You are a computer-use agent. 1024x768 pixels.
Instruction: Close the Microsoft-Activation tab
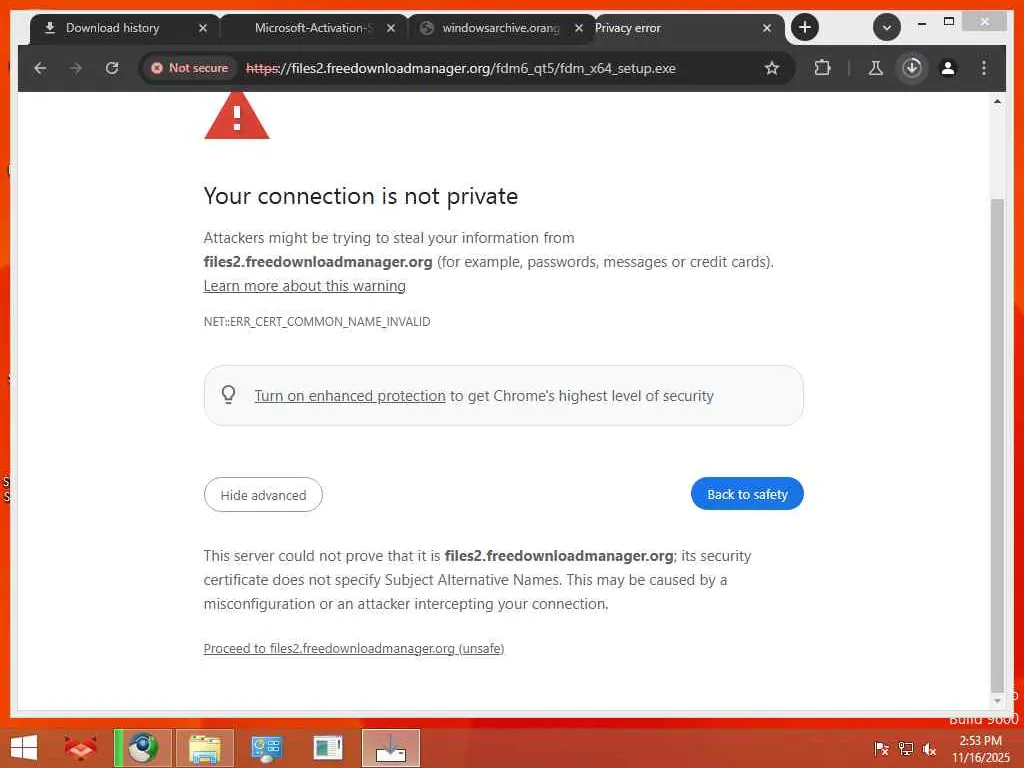click(391, 28)
